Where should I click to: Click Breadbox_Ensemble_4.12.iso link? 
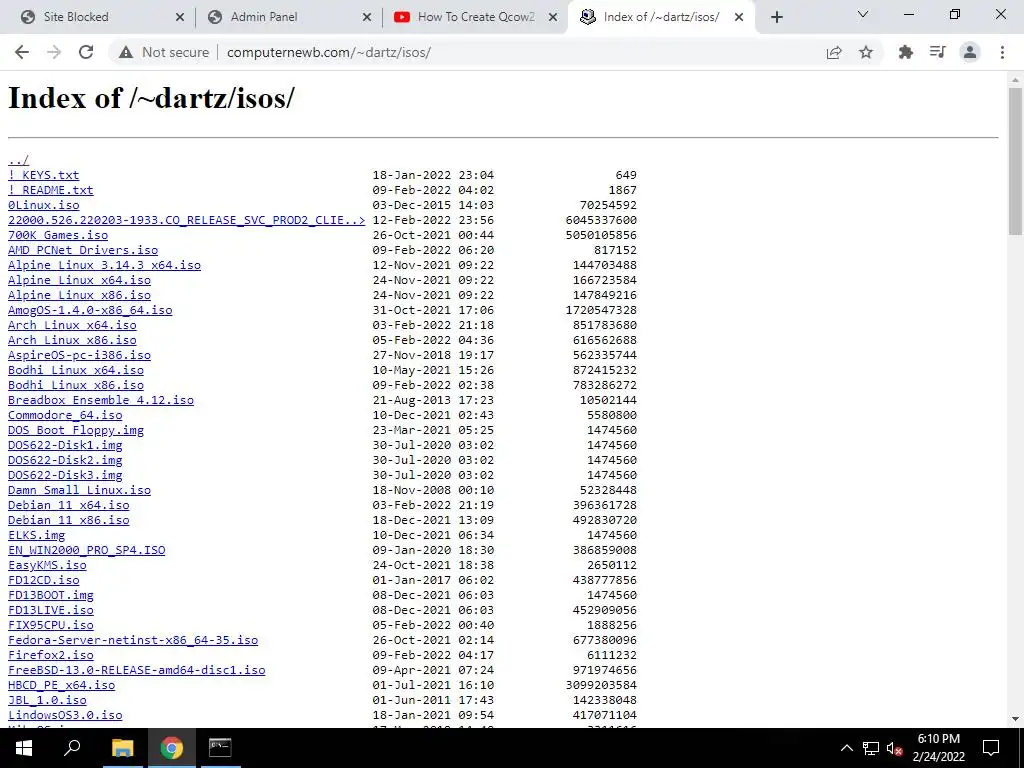pos(101,400)
